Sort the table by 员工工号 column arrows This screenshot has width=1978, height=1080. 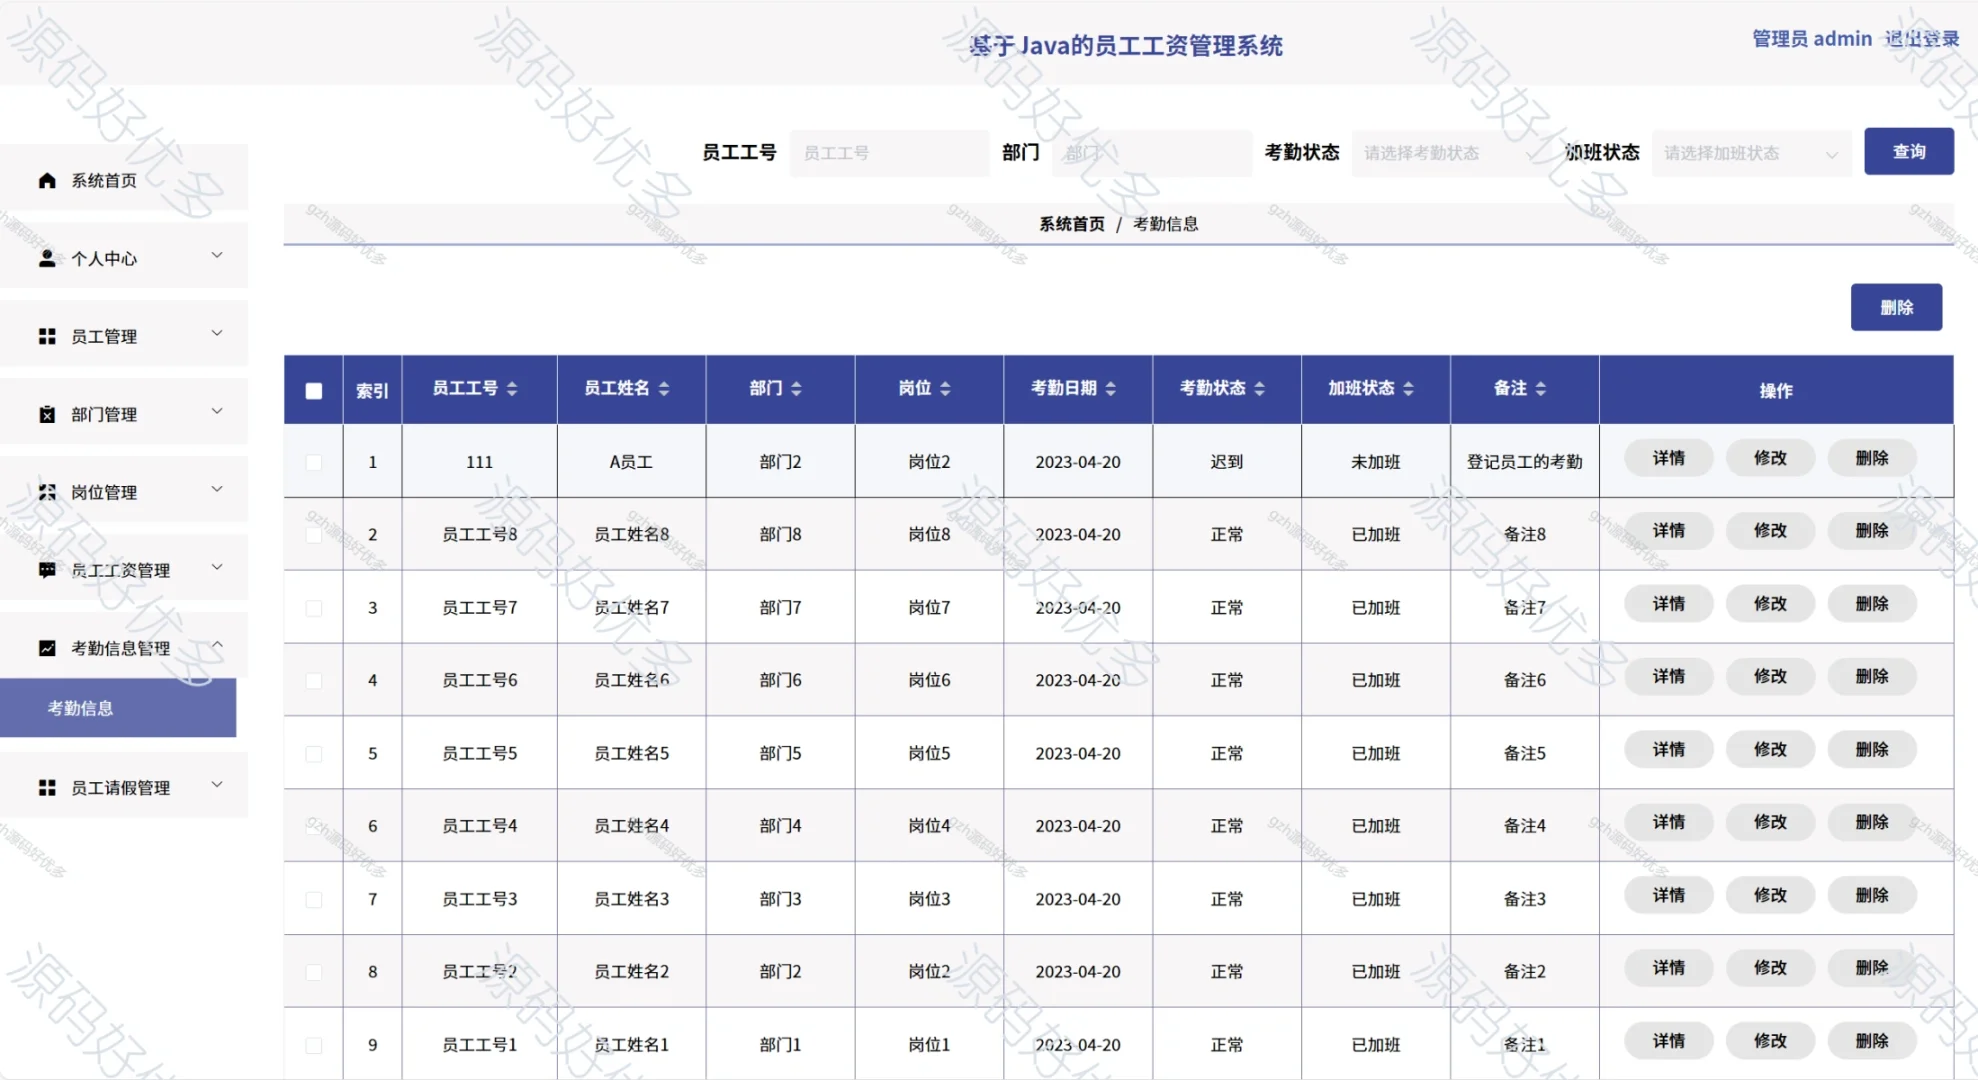tap(511, 389)
